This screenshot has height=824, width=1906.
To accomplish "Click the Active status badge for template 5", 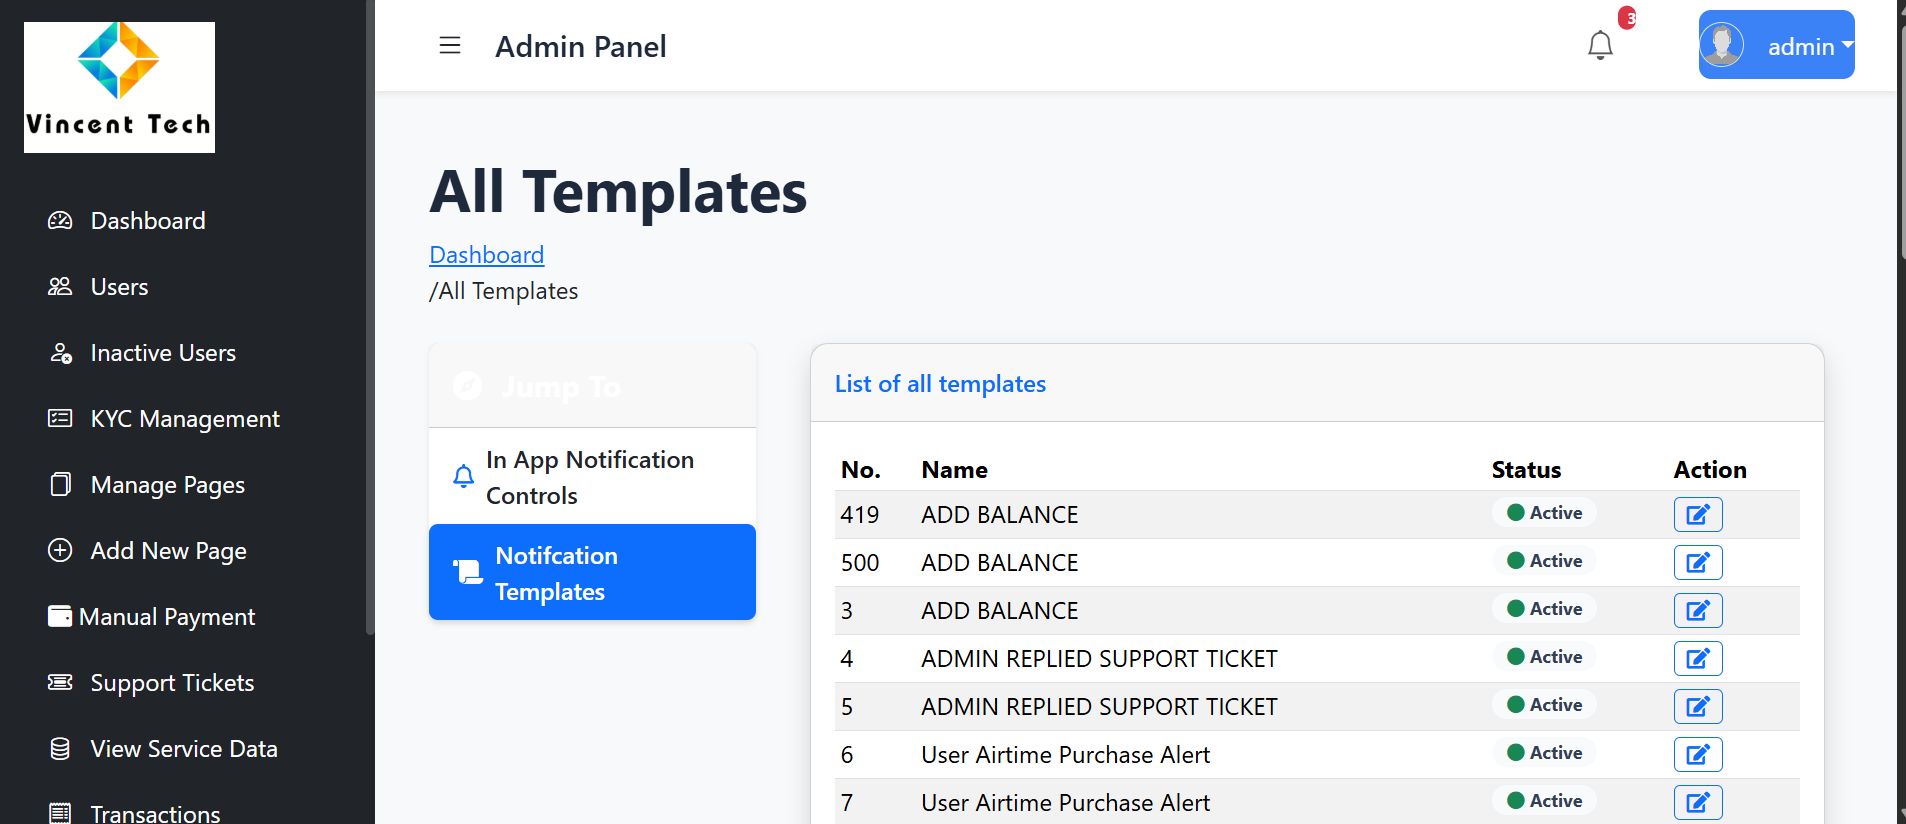I will coord(1545,705).
